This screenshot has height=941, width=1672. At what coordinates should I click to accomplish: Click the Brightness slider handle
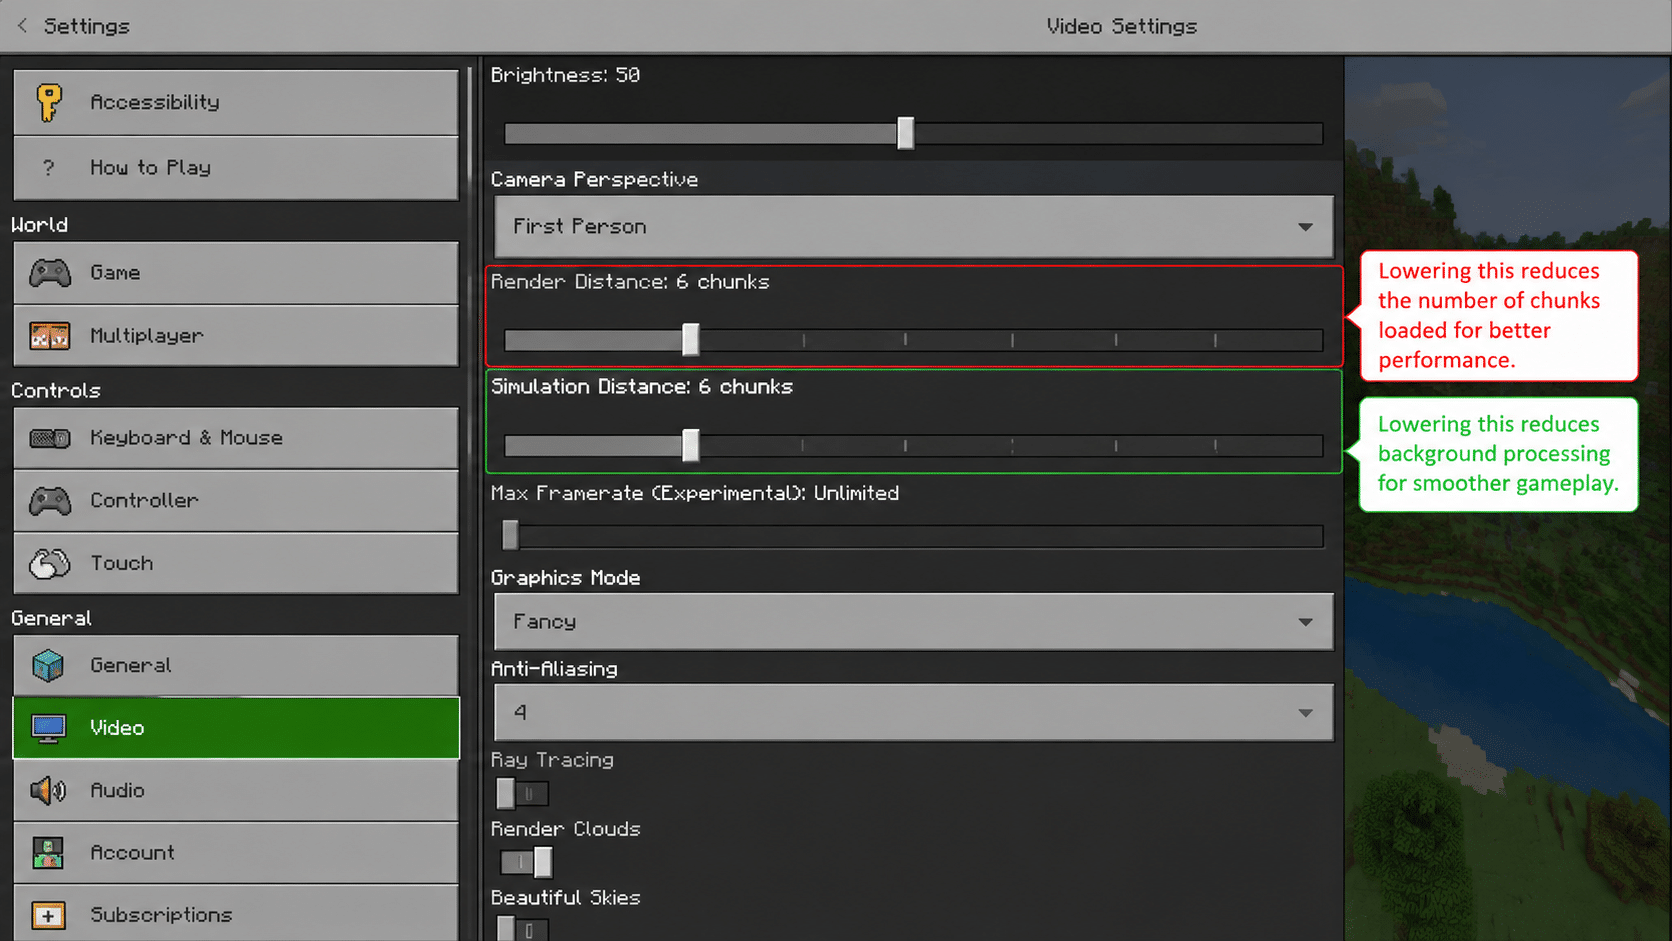[905, 133]
